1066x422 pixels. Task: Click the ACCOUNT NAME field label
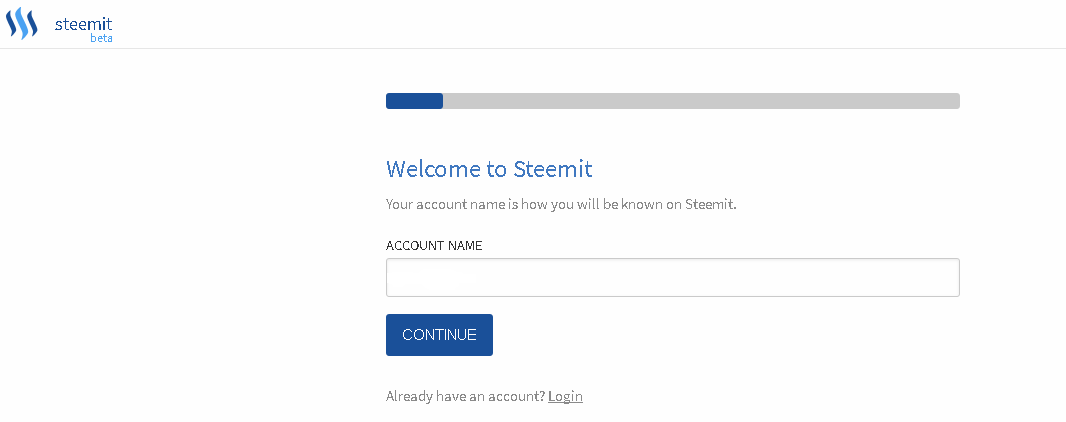[x=434, y=246]
